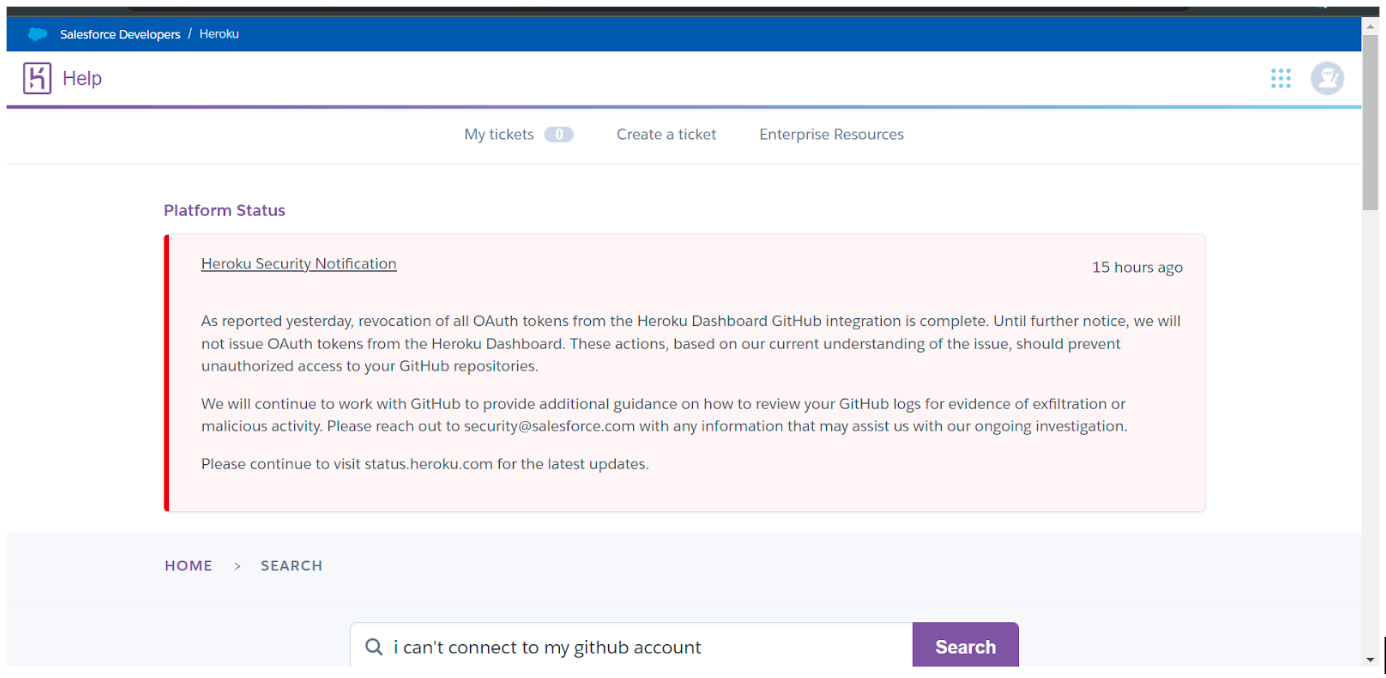Open Enterprise Resources
This screenshot has height=678, width=1386.
point(831,133)
